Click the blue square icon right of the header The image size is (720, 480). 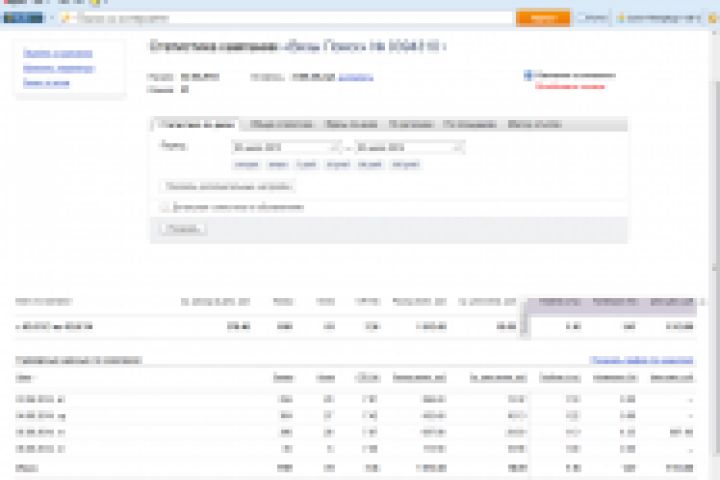point(528,75)
